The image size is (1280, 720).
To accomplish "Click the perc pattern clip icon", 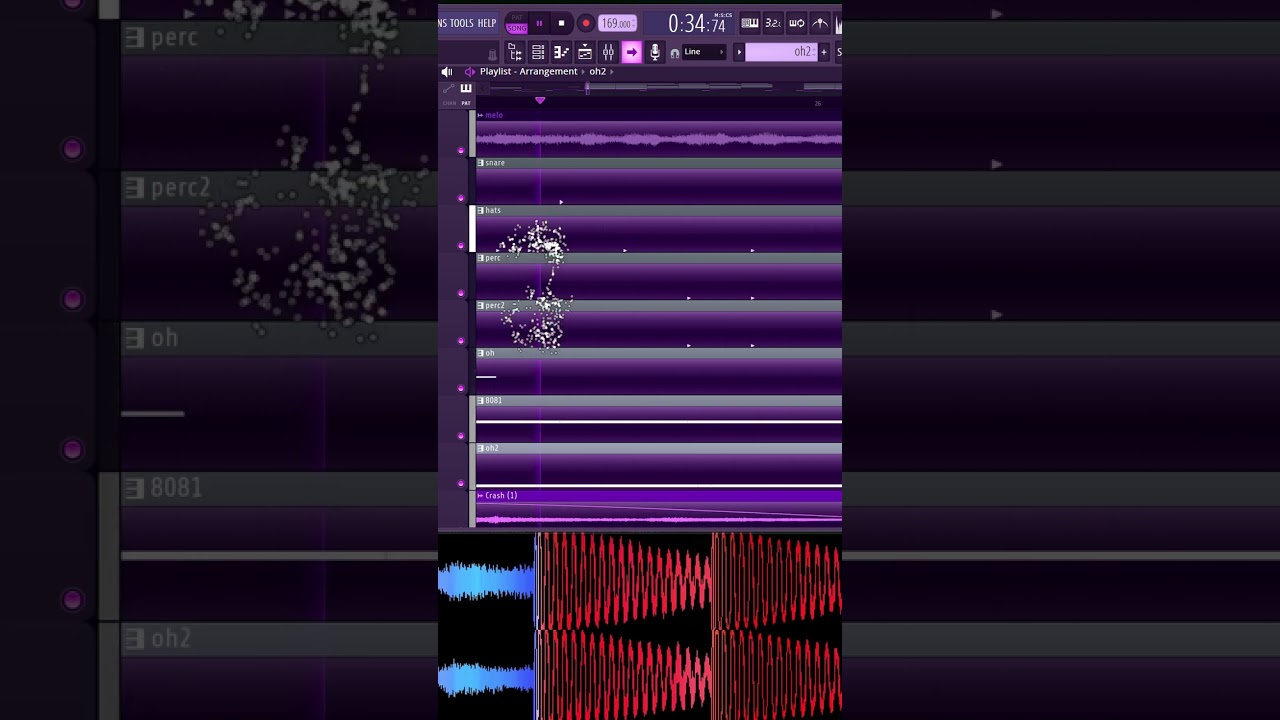I will [481, 258].
